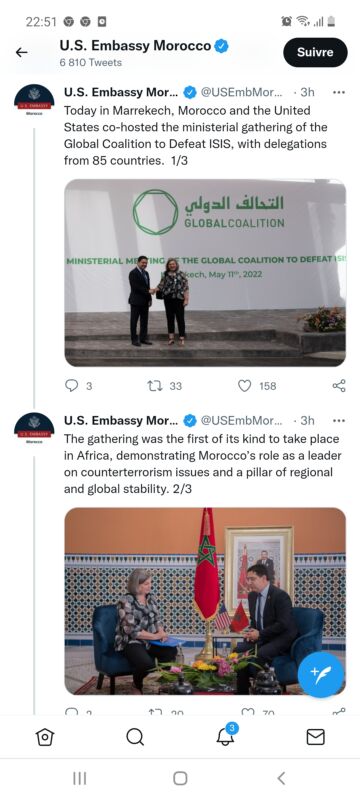The height and width of the screenshot is (800, 360).
Task: Open photo of meeting with Moroccan flag
Action: coord(205,601)
